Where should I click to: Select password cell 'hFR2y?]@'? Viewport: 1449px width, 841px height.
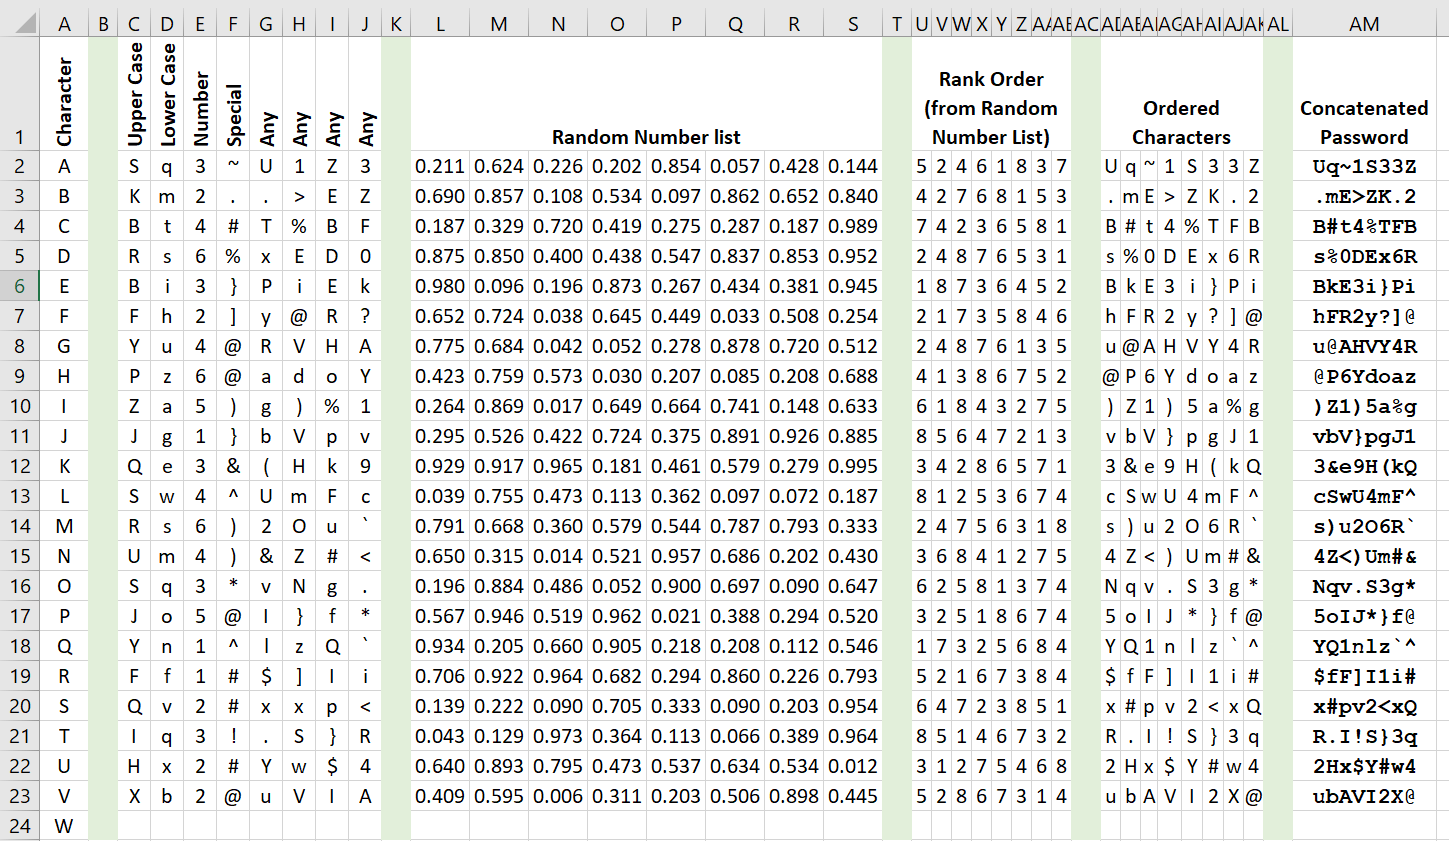[1364, 316]
